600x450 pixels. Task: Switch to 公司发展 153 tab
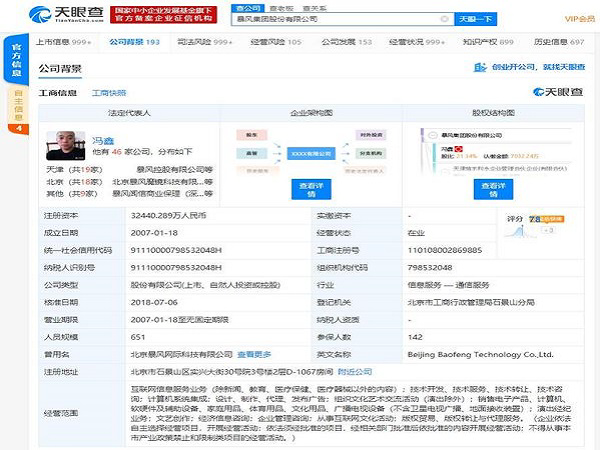(x=346, y=42)
